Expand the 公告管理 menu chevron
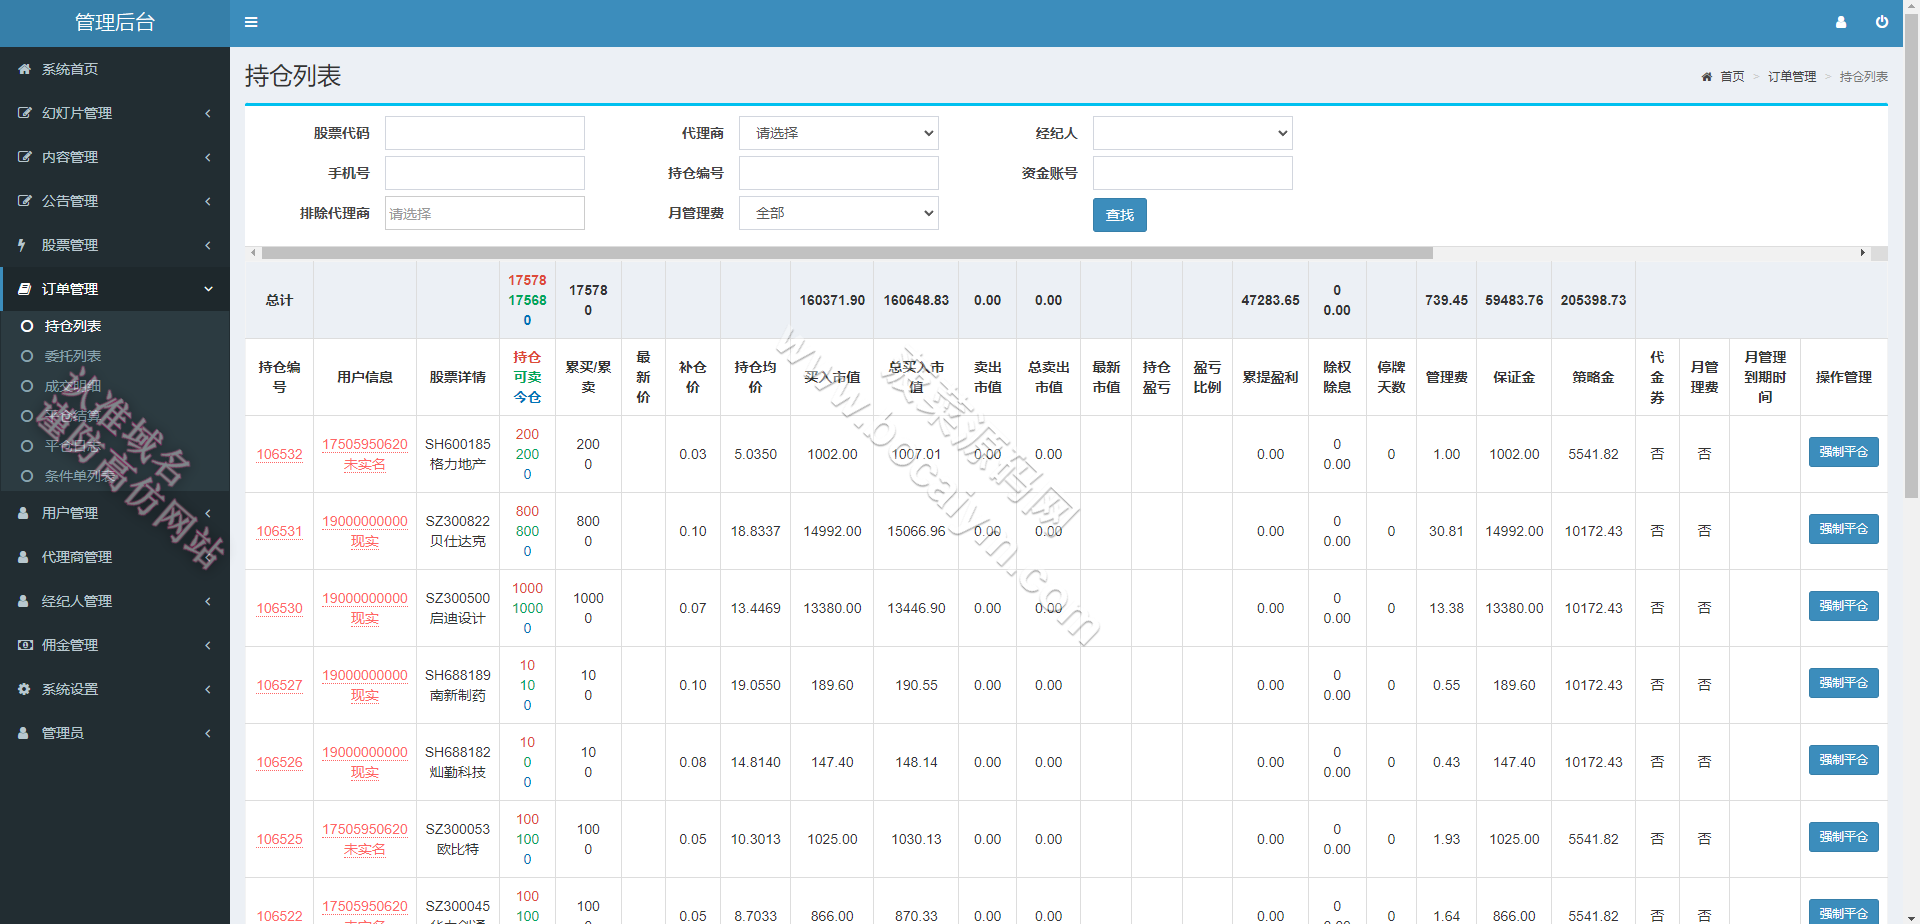This screenshot has height=924, width=1920. [208, 201]
